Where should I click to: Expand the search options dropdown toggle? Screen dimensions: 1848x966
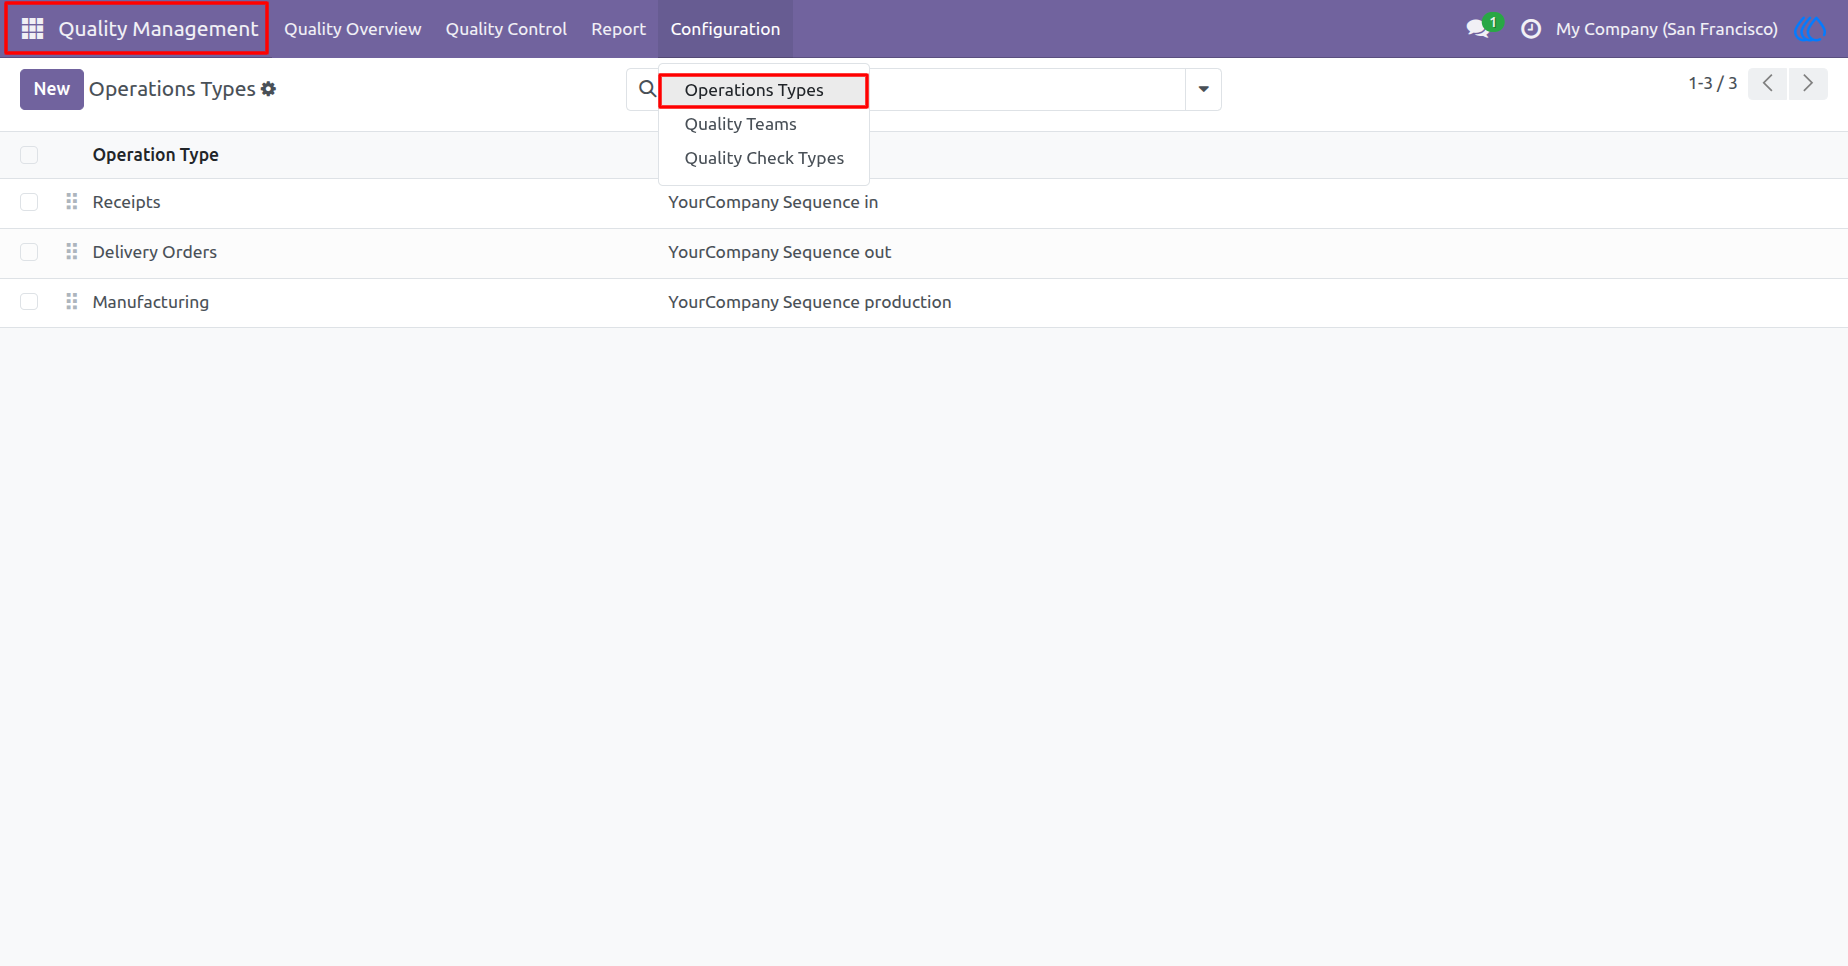[x=1203, y=89]
